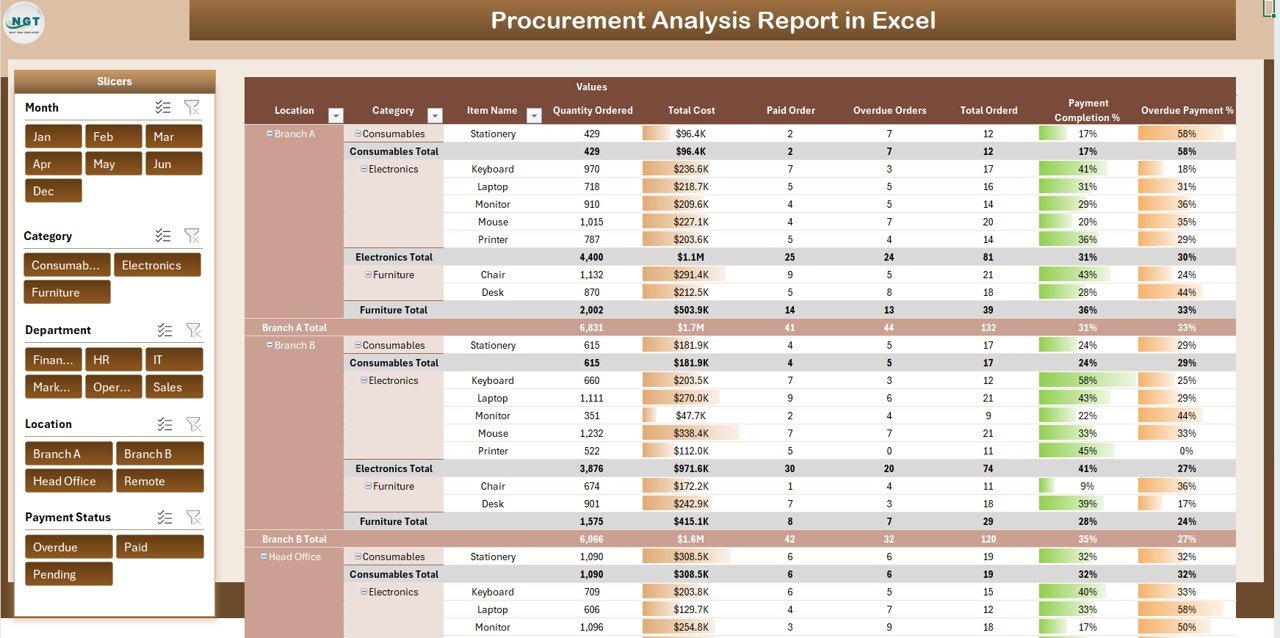Toggle multi-select in the Department slicer
Viewport: 1280px width, 638px height.
[165, 330]
